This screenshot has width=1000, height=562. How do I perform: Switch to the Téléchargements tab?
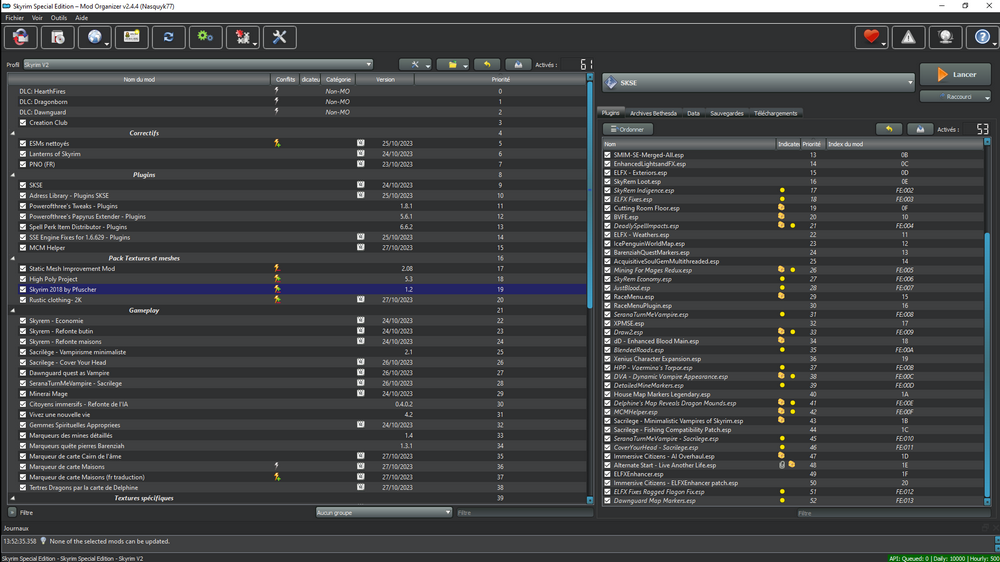click(776, 113)
